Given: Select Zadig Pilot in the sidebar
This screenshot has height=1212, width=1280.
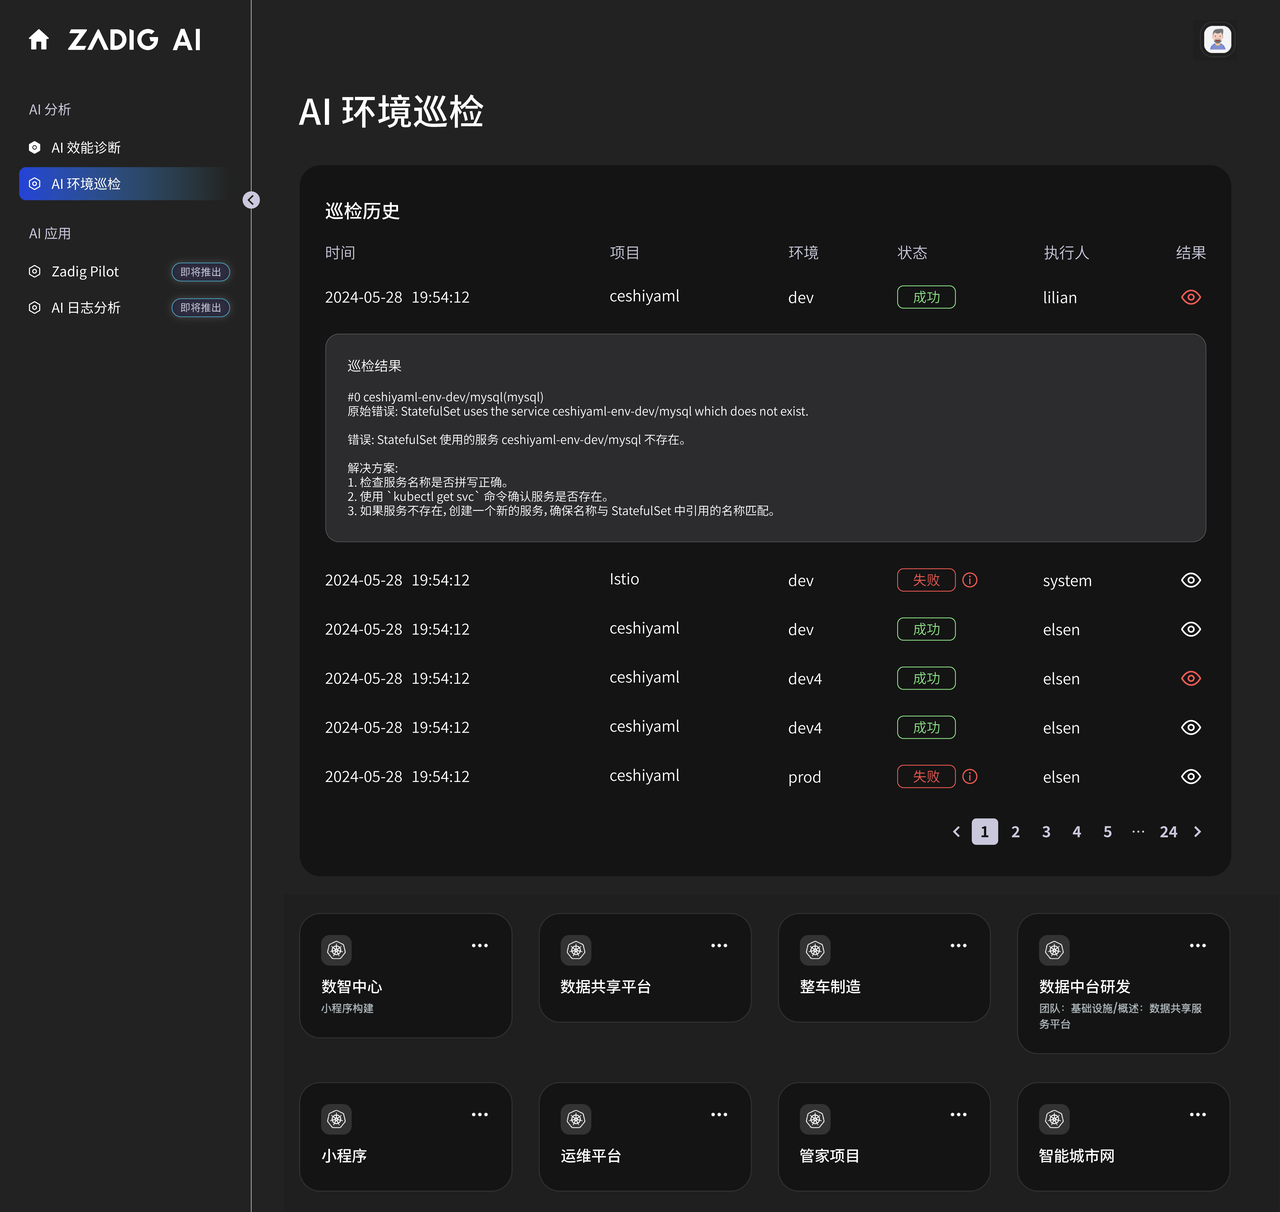Looking at the screenshot, I should [85, 272].
